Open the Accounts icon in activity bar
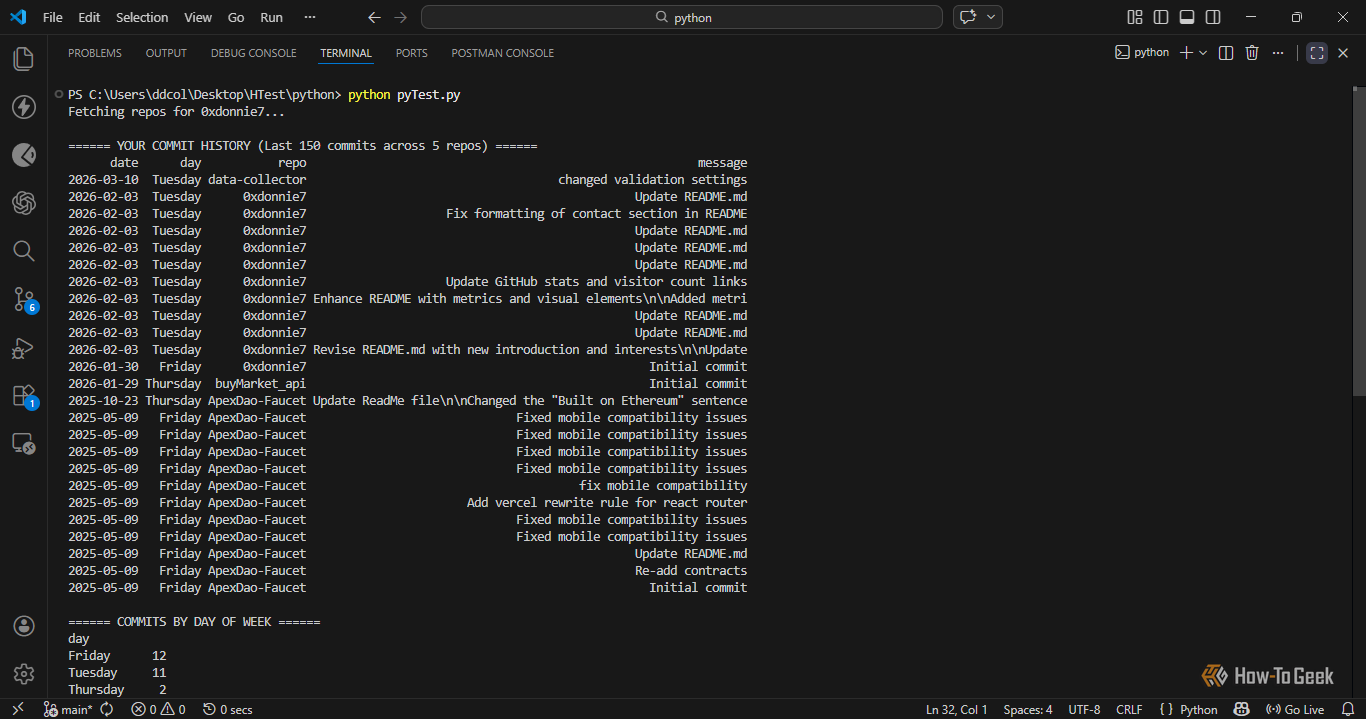The image size is (1366, 719). pos(24,626)
